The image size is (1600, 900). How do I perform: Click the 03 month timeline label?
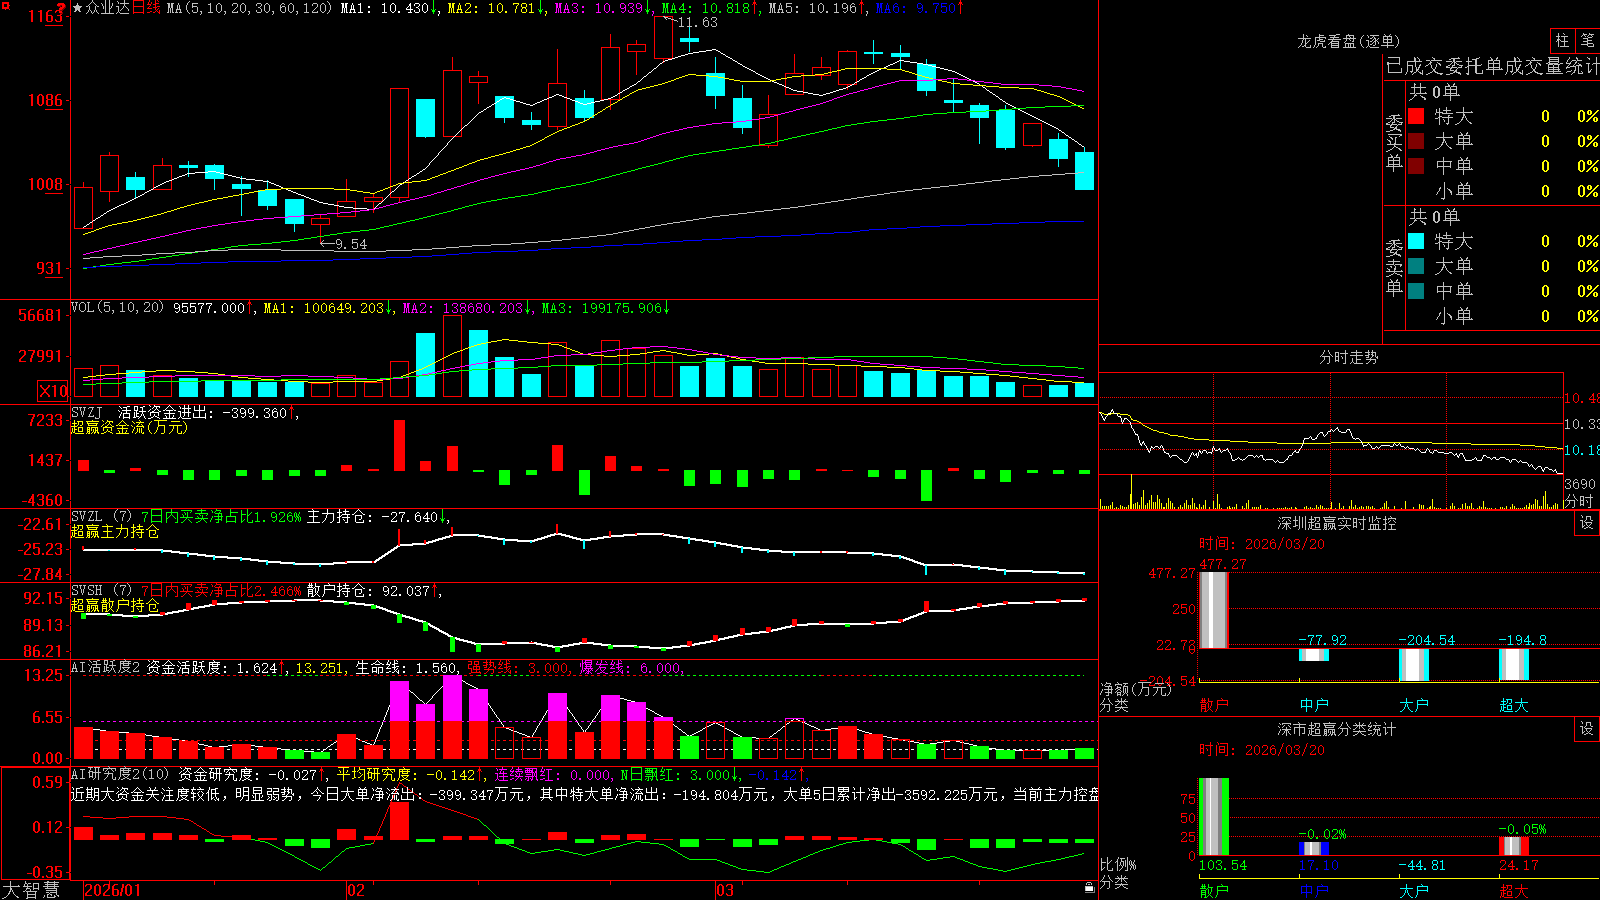[x=725, y=890]
